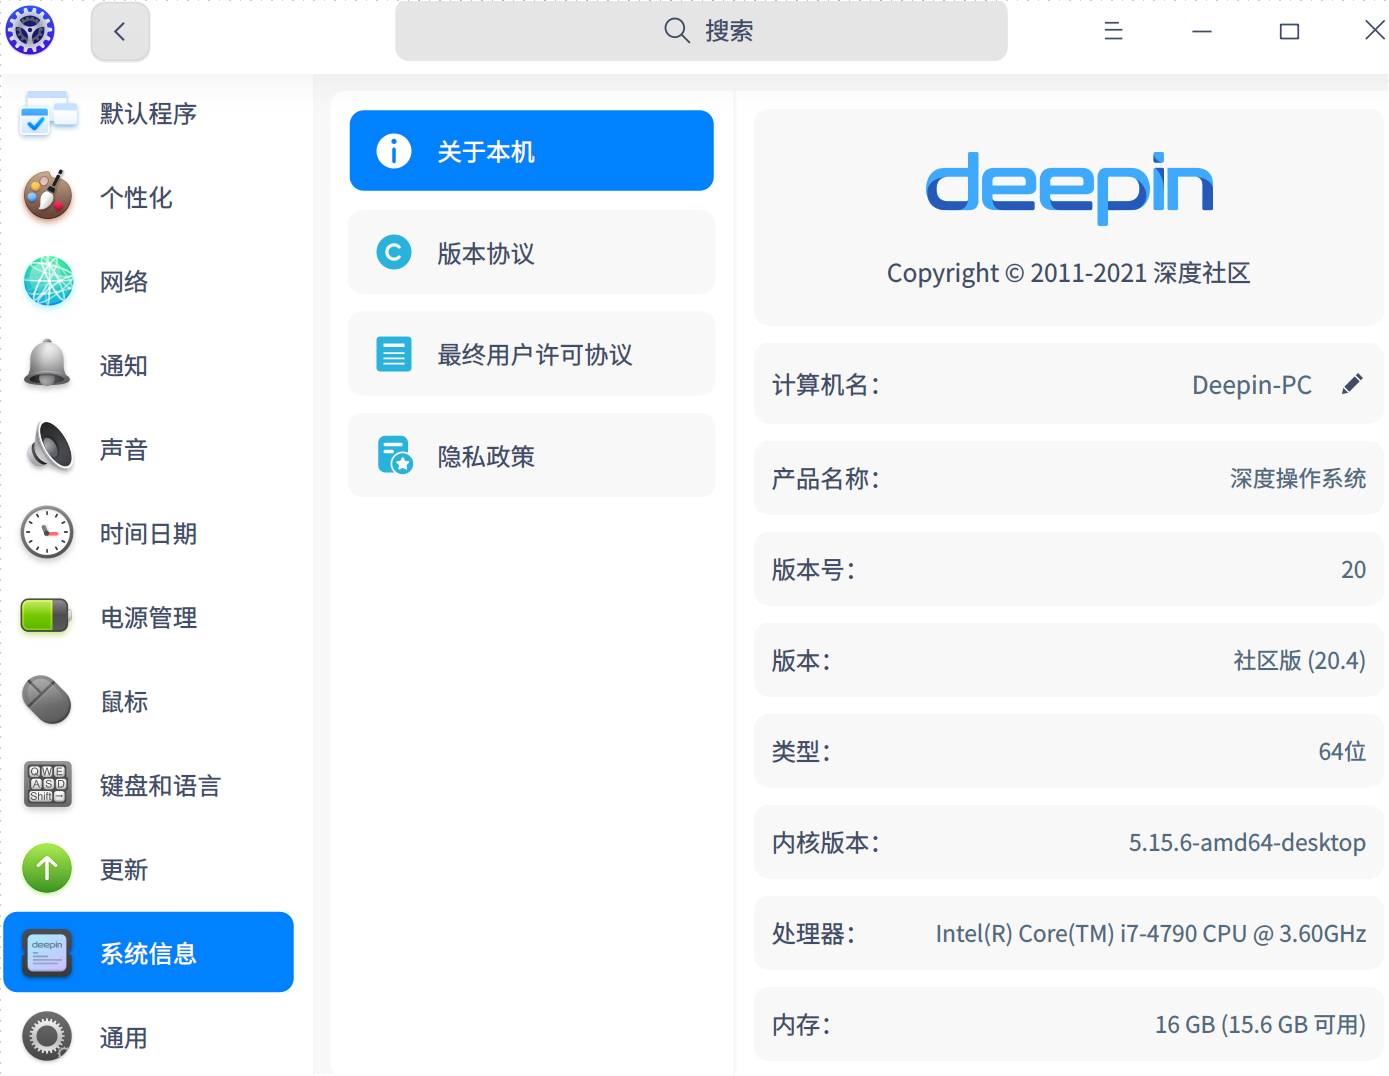Switch to the 版本协议 section
1389x1076 pixels.
pos(531,252)
